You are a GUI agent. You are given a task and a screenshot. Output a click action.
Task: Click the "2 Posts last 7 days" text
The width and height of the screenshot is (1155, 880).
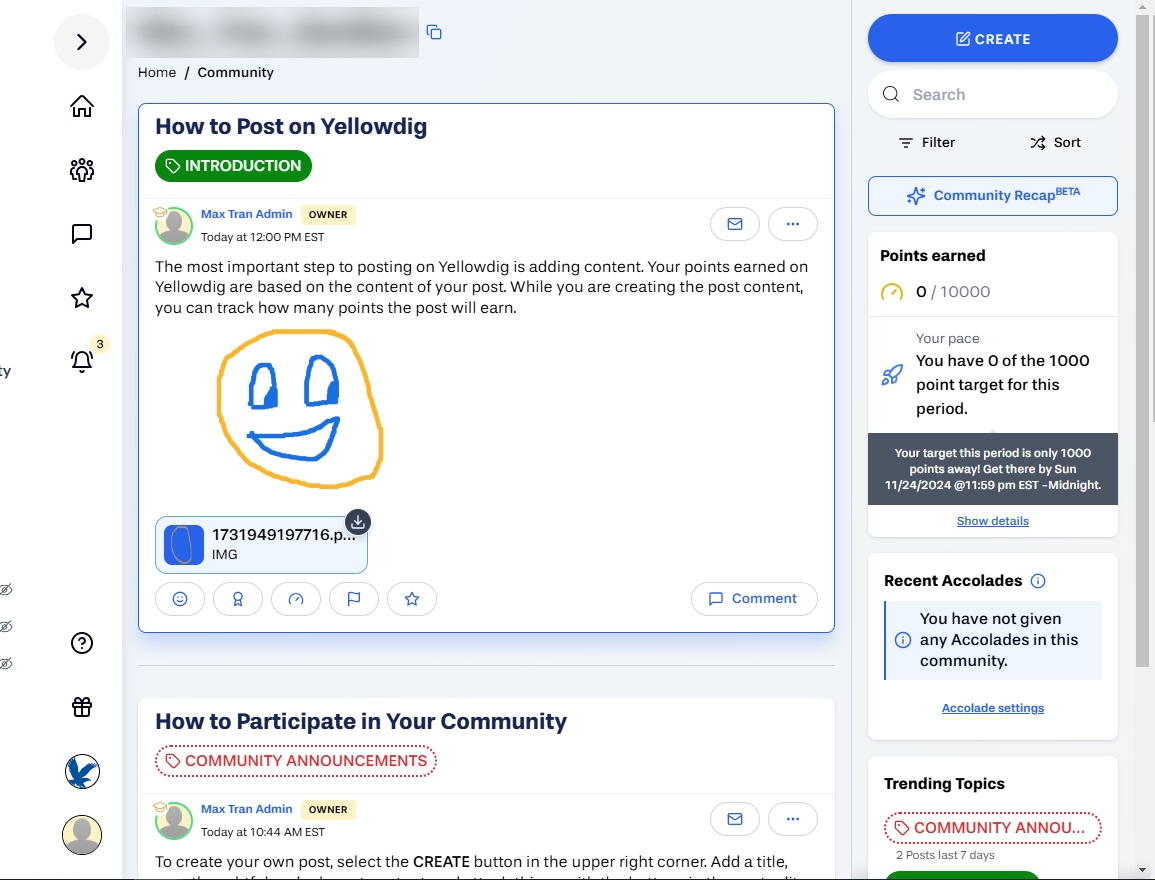pos(945,855)
